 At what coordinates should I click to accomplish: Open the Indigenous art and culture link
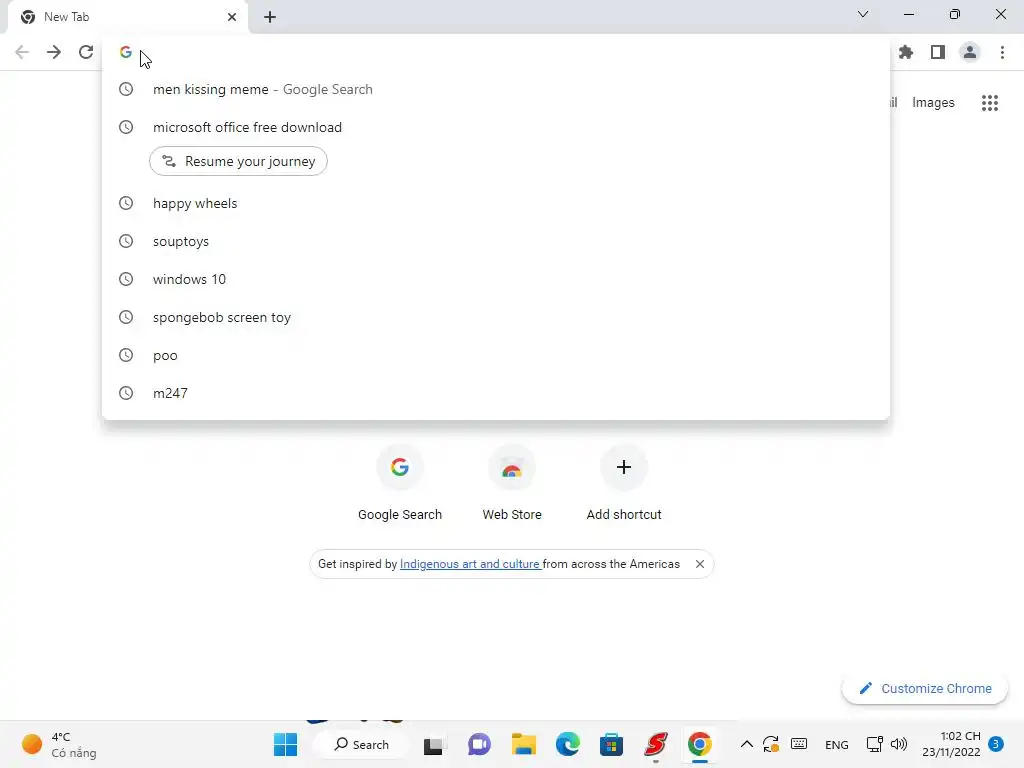470,564
